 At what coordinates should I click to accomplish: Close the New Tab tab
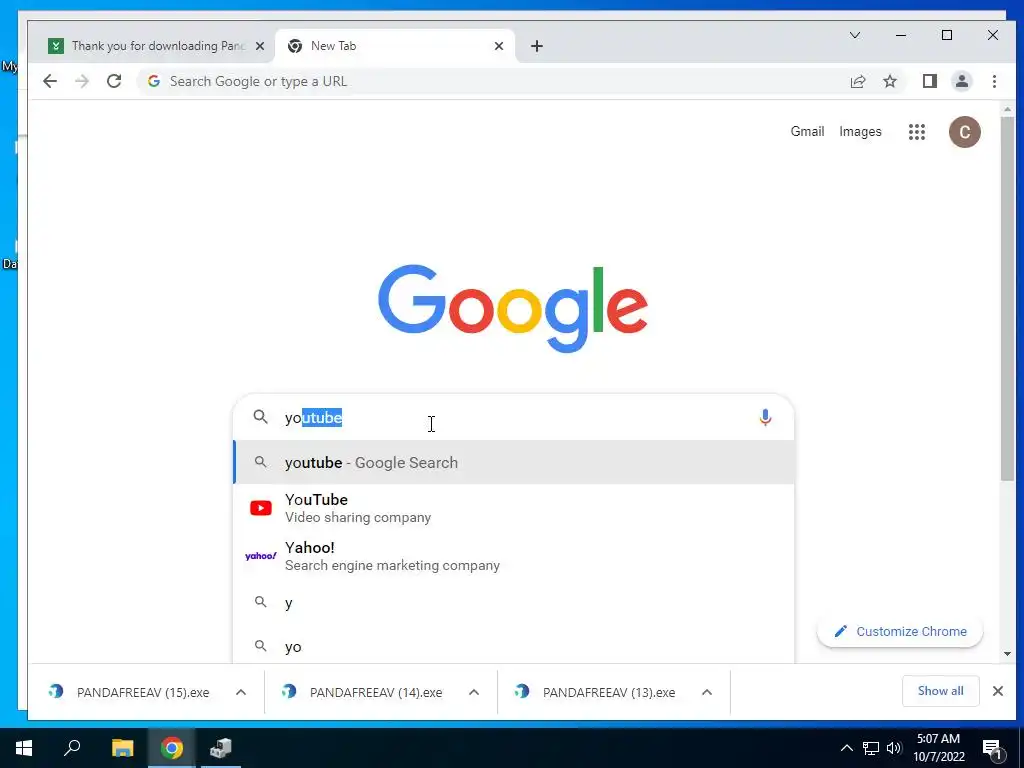pyautogui.click(x=498, y=46)
